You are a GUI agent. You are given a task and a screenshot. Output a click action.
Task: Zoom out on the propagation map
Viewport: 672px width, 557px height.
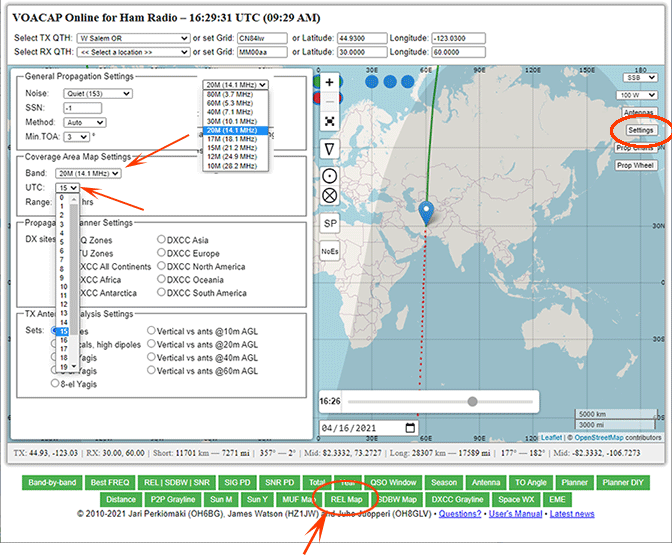(x=329, y=102)
